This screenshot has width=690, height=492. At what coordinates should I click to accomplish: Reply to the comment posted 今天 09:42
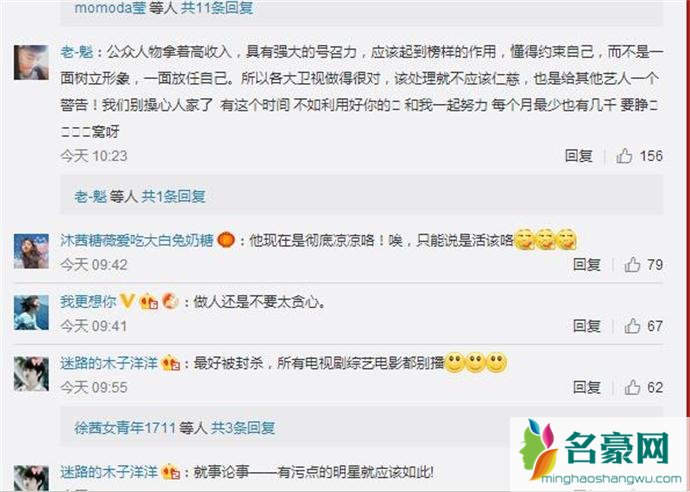(x=587, y=264)
